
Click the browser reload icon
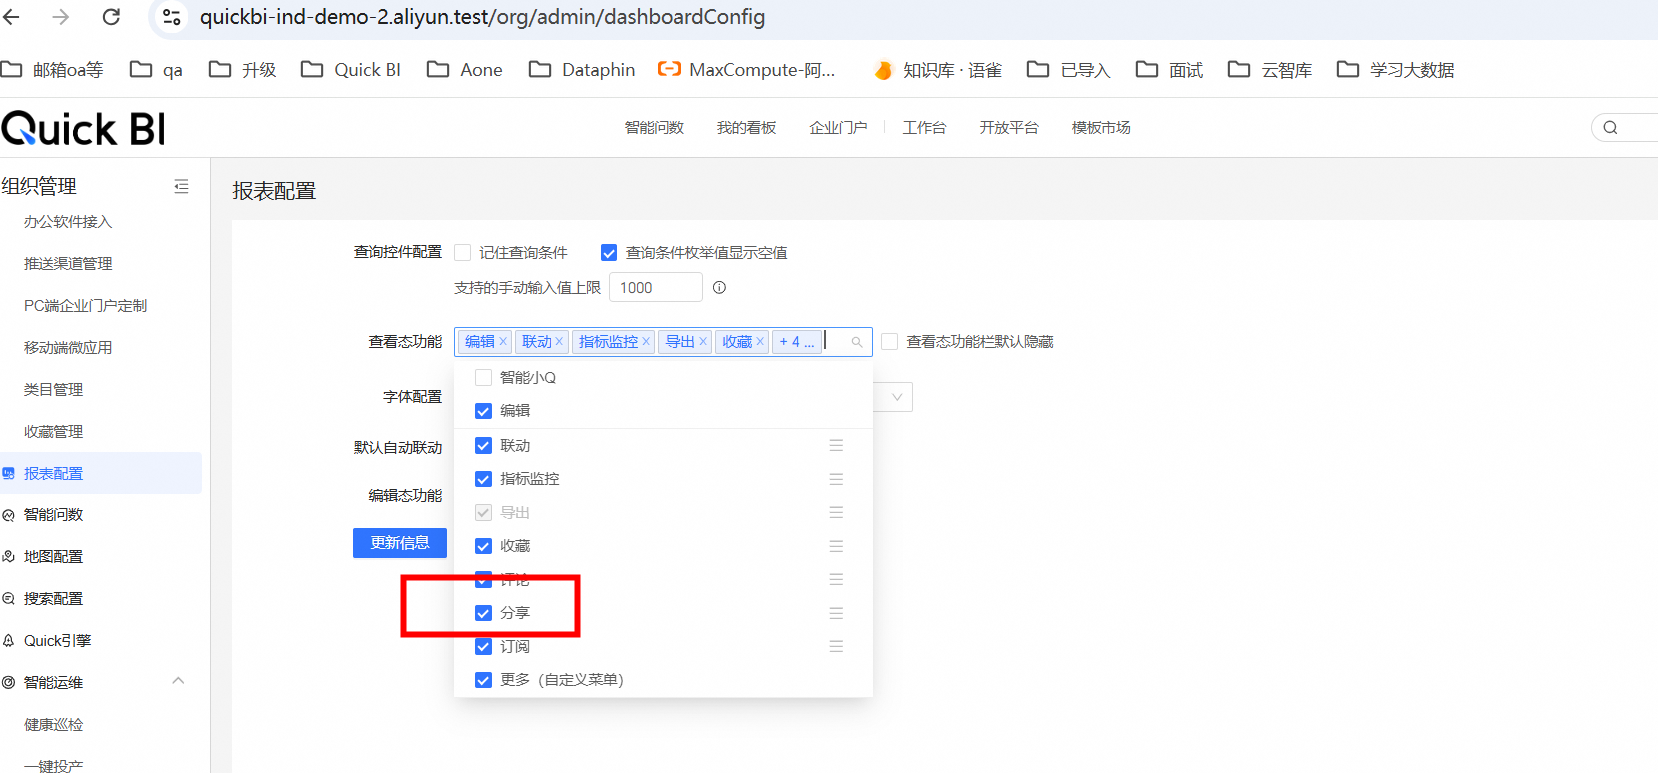click(x=112, y=17)
